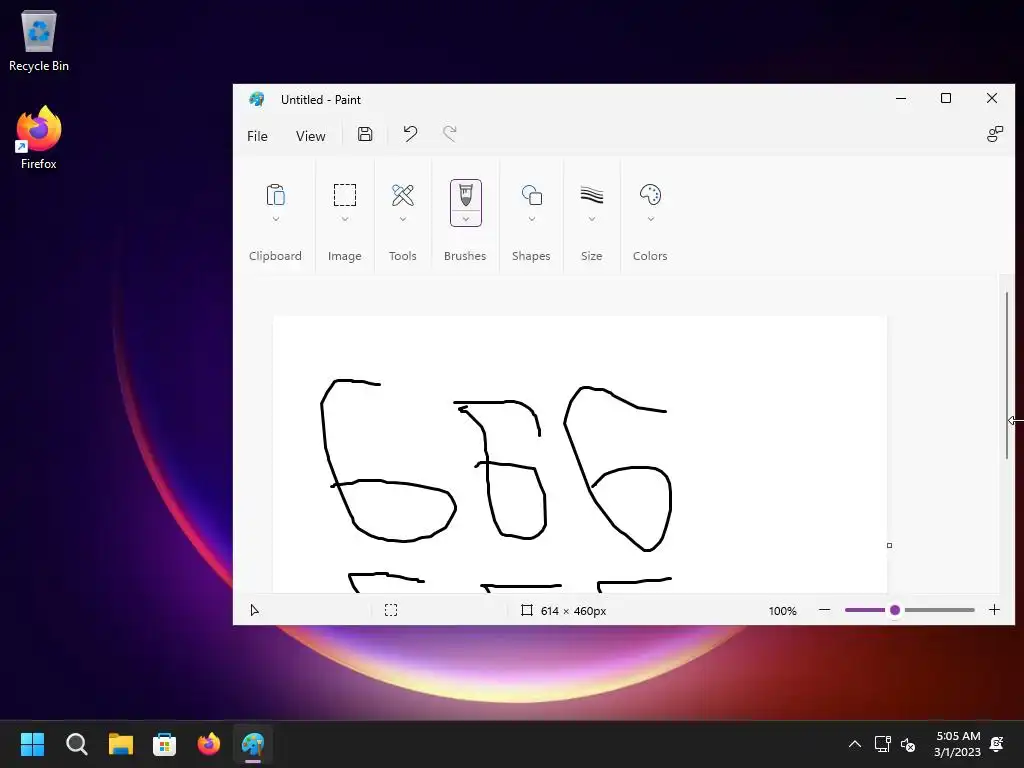Expand the Size dropdown chevron
This screenshot has width=1024, height=768.
(592, 219)
